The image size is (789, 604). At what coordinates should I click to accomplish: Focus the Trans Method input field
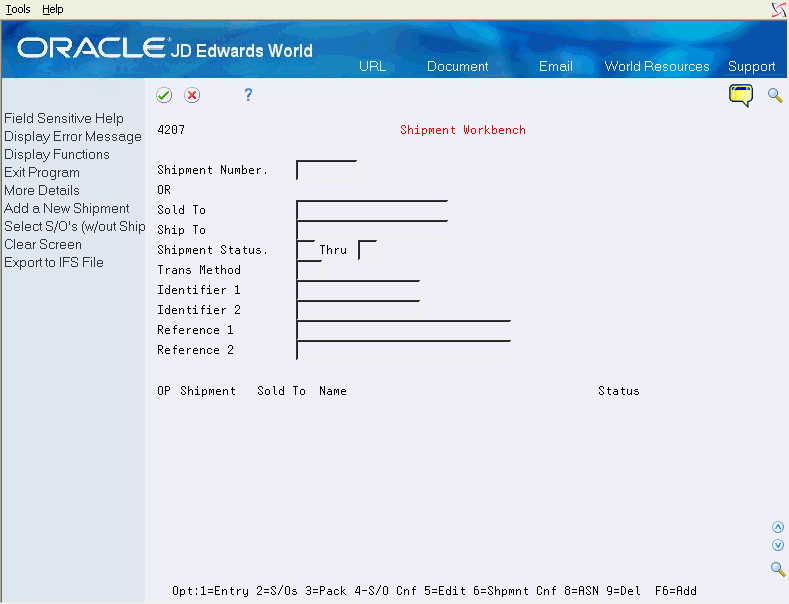[309, 270]
